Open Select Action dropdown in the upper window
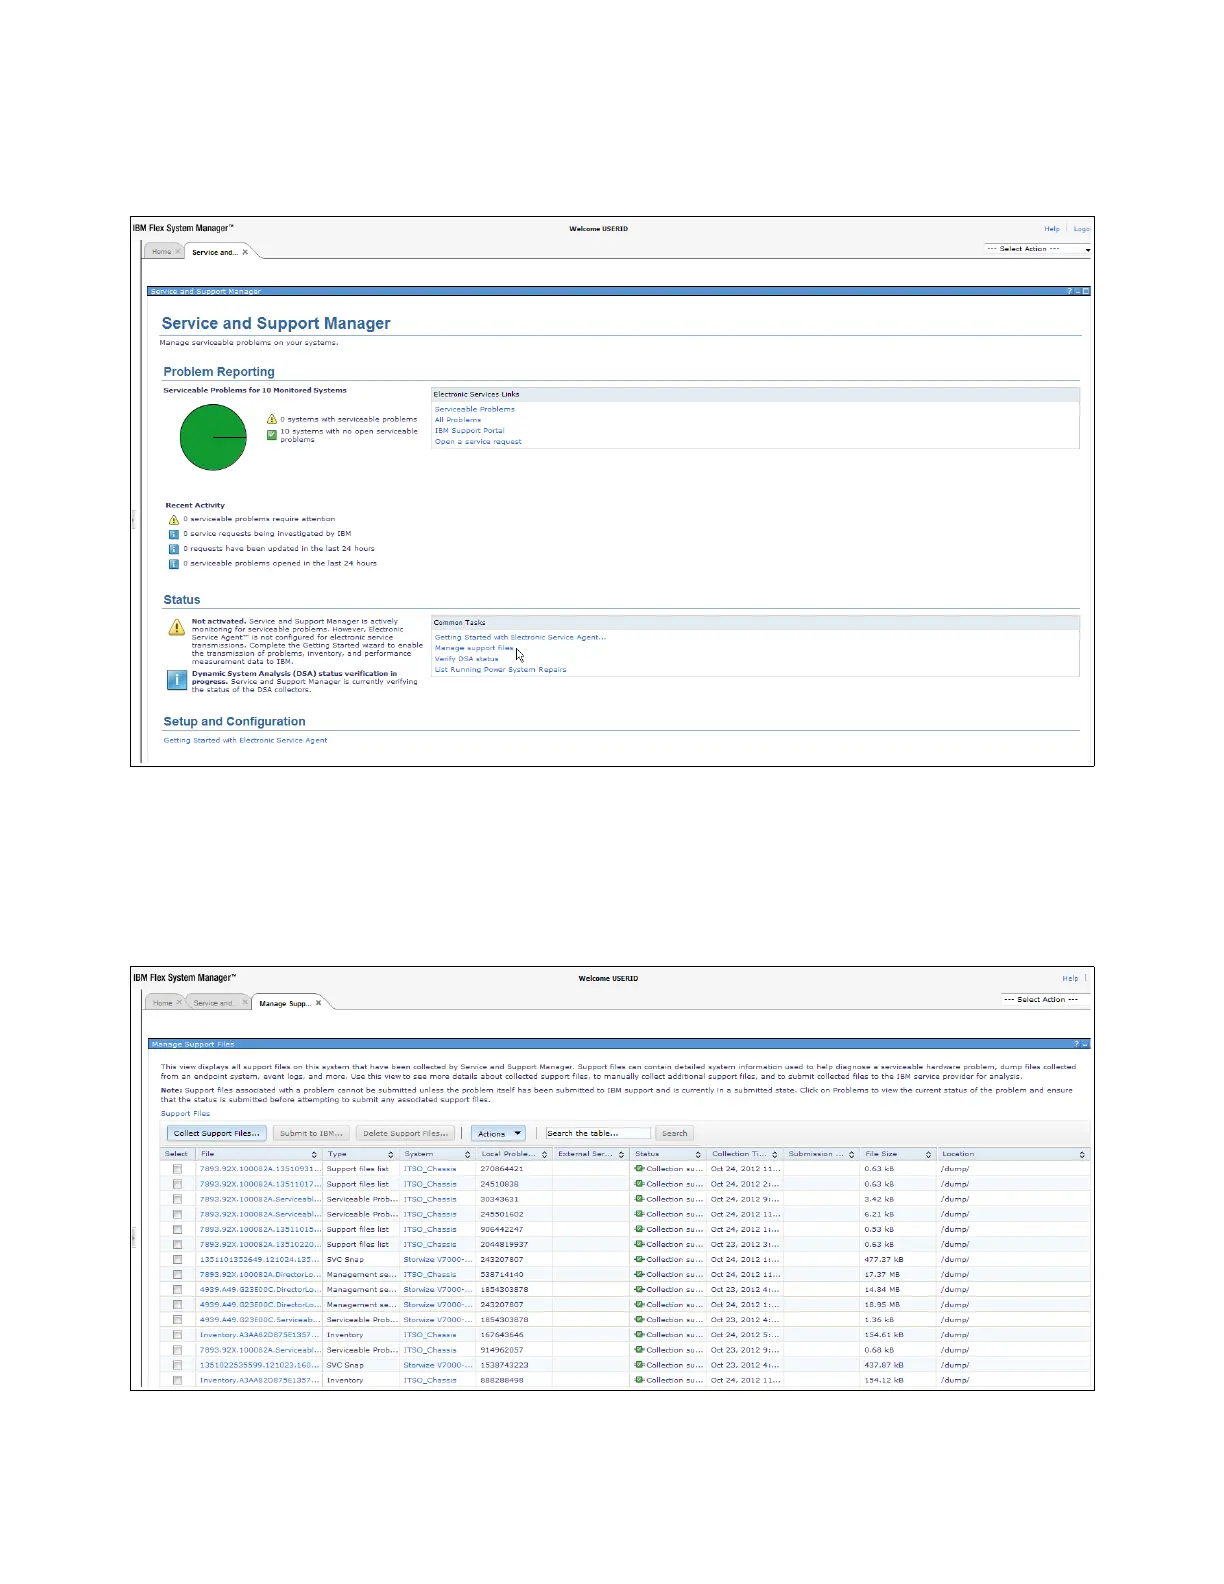Image resolution: width=1224 pixels, height=1584 pixels. [1036, 249]
